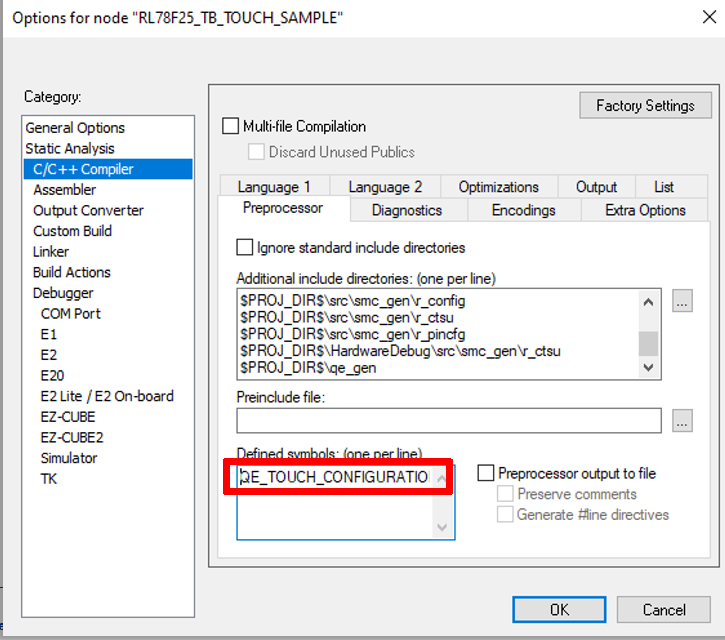Click the browse button for Preinclude file
This screenshot has height=640, width=725.
[x=682, y=420]
